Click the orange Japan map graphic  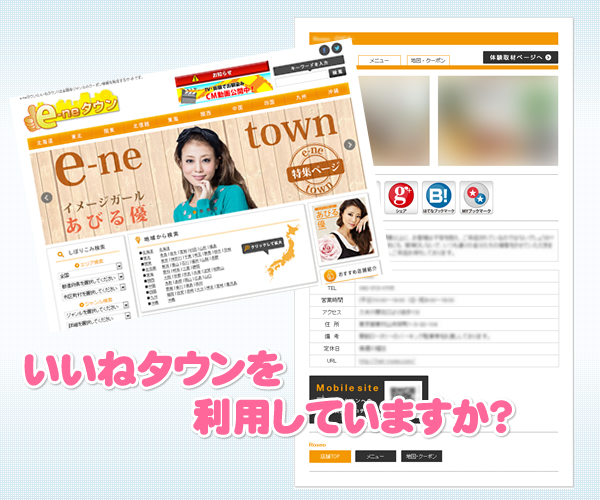coord(284,251)
